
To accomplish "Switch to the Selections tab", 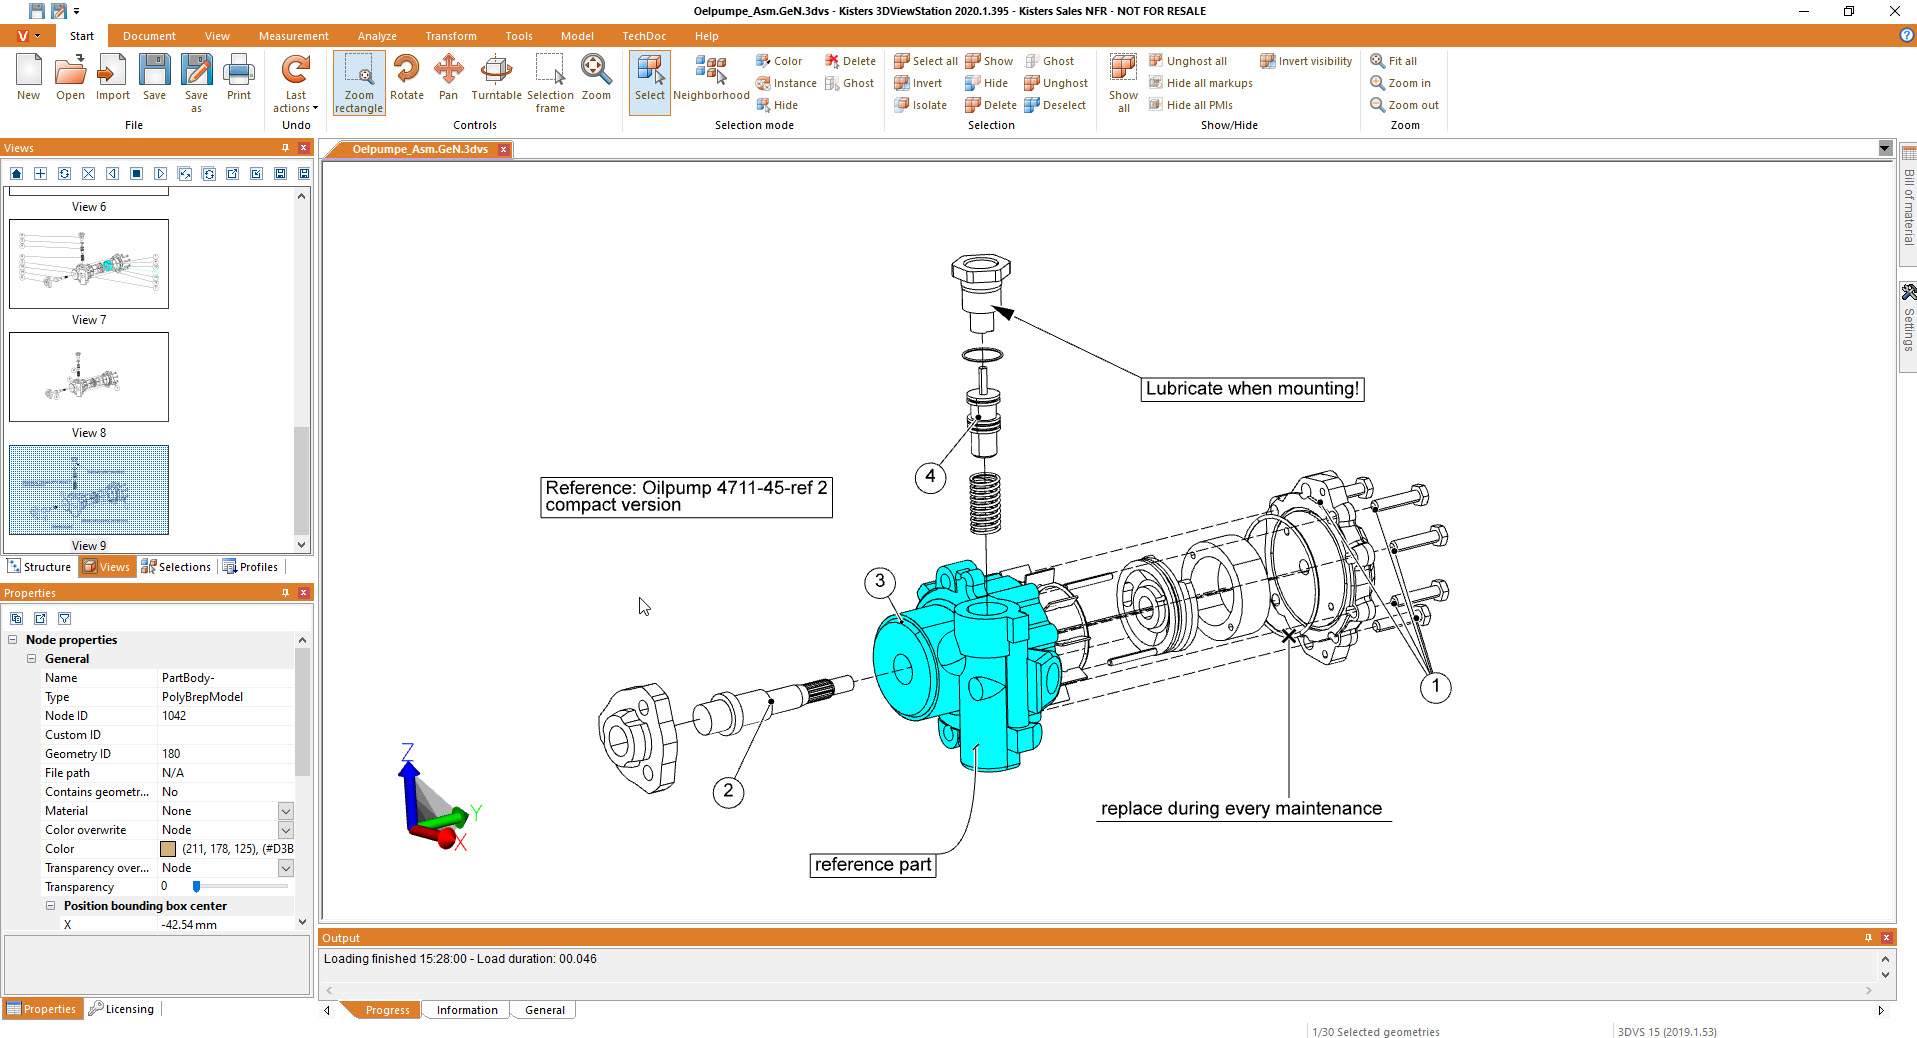I will (x=177, y=567).
